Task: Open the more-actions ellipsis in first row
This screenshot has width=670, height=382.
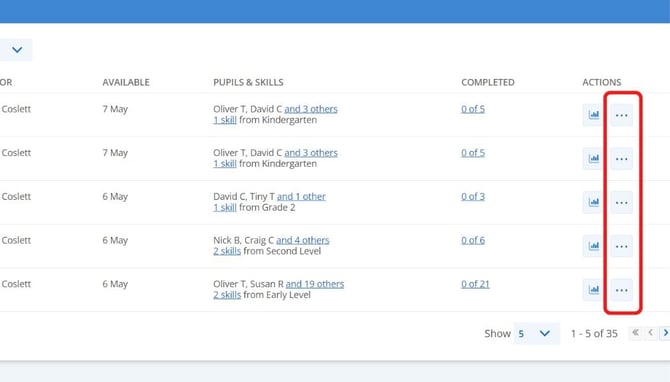Action: (x=621, y=115)
